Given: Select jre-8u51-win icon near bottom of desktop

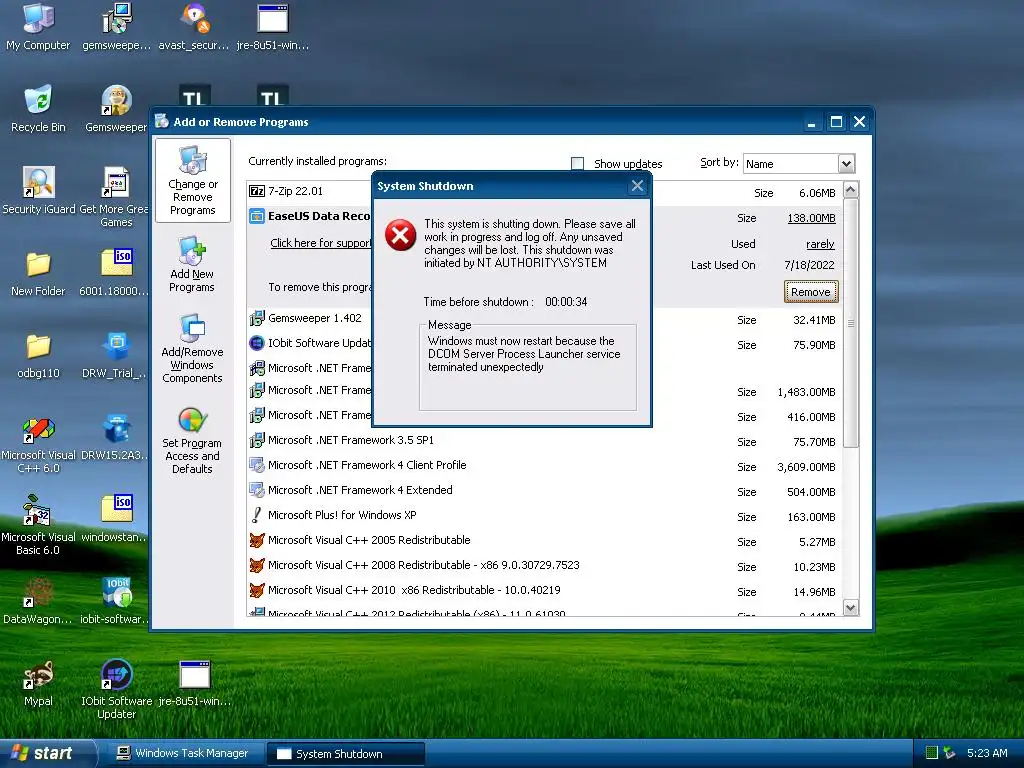Looking at the screenshot, I should 195,683.
